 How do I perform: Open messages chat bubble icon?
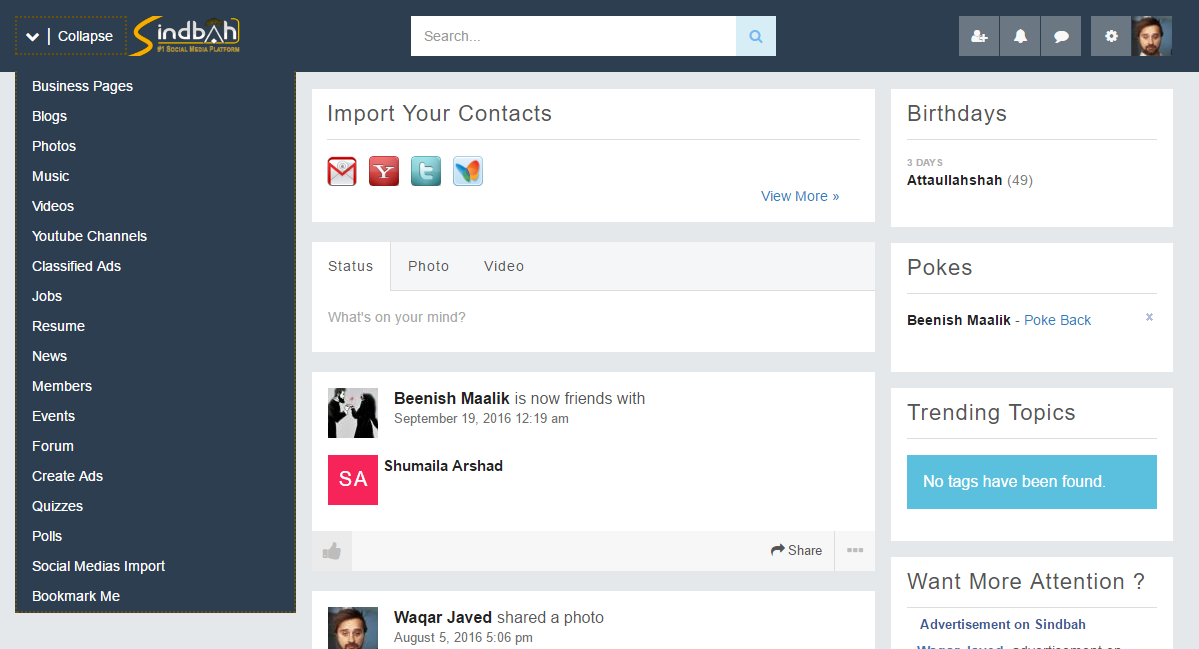[x=1061, y=36]
